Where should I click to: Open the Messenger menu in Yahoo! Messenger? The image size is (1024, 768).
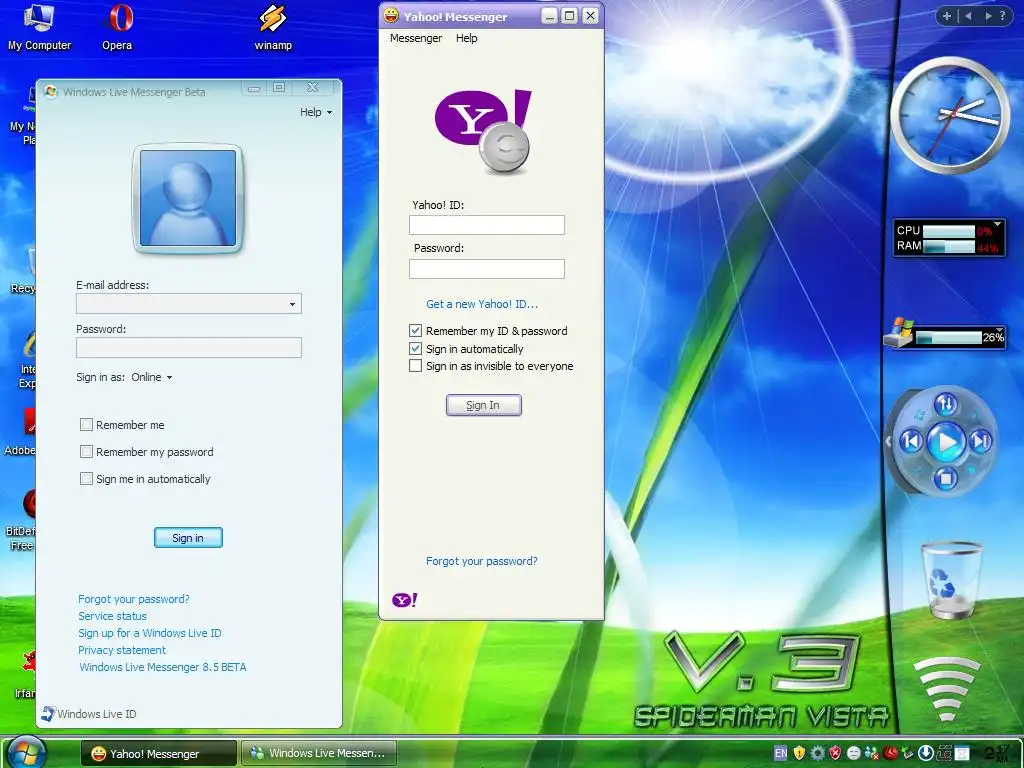pyautogui.click(x=416, y=38)
